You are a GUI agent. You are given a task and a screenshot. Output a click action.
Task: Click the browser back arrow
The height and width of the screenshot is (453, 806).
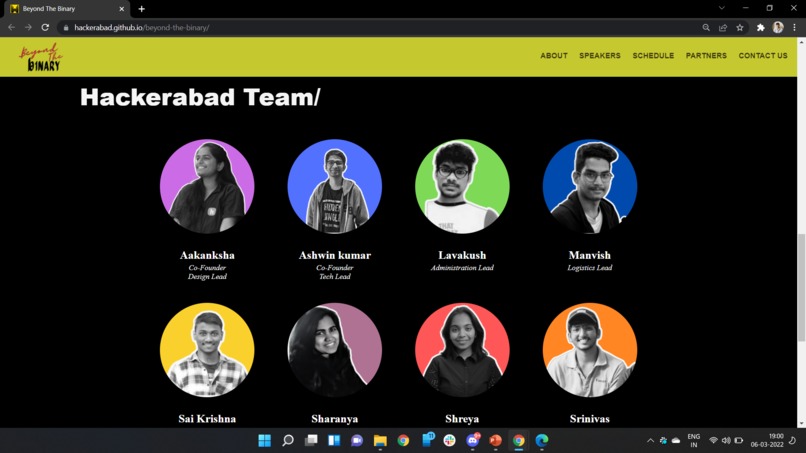[11, 27]
